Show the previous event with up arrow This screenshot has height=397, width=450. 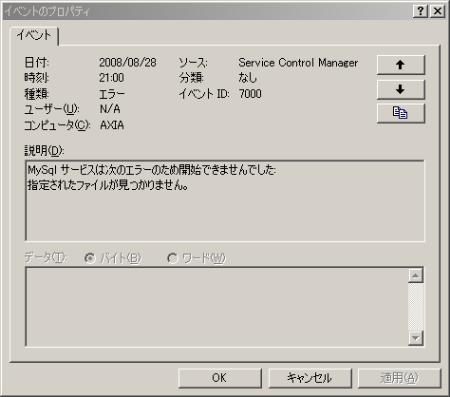(x=401, y=65)
